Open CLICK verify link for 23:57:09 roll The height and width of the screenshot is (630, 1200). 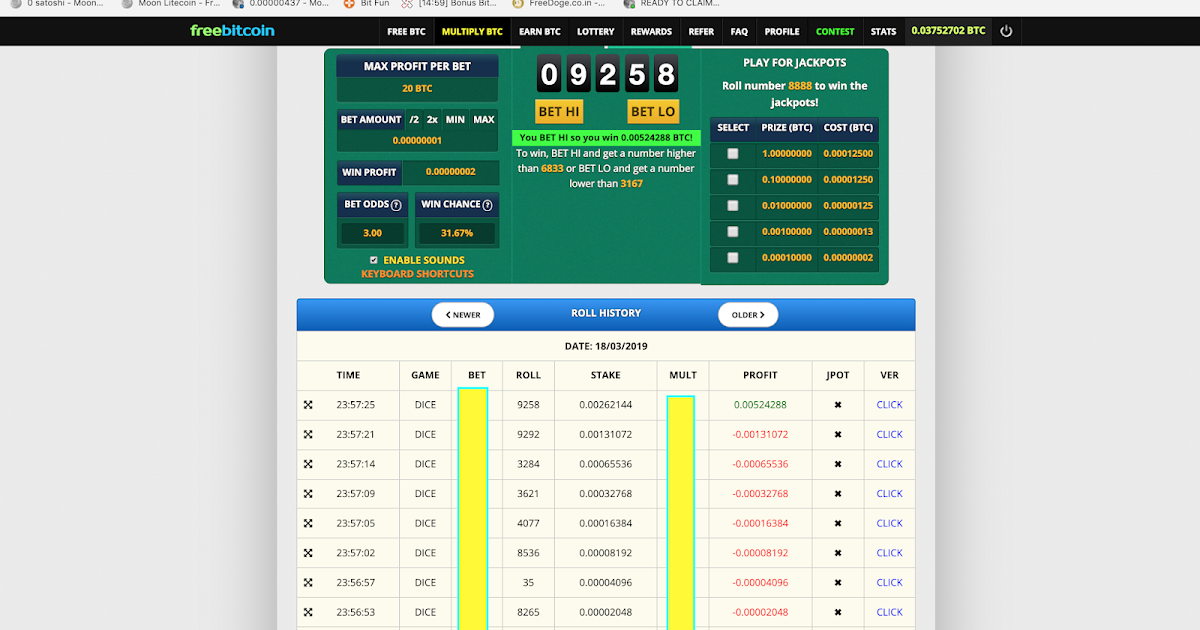(889, 494)
